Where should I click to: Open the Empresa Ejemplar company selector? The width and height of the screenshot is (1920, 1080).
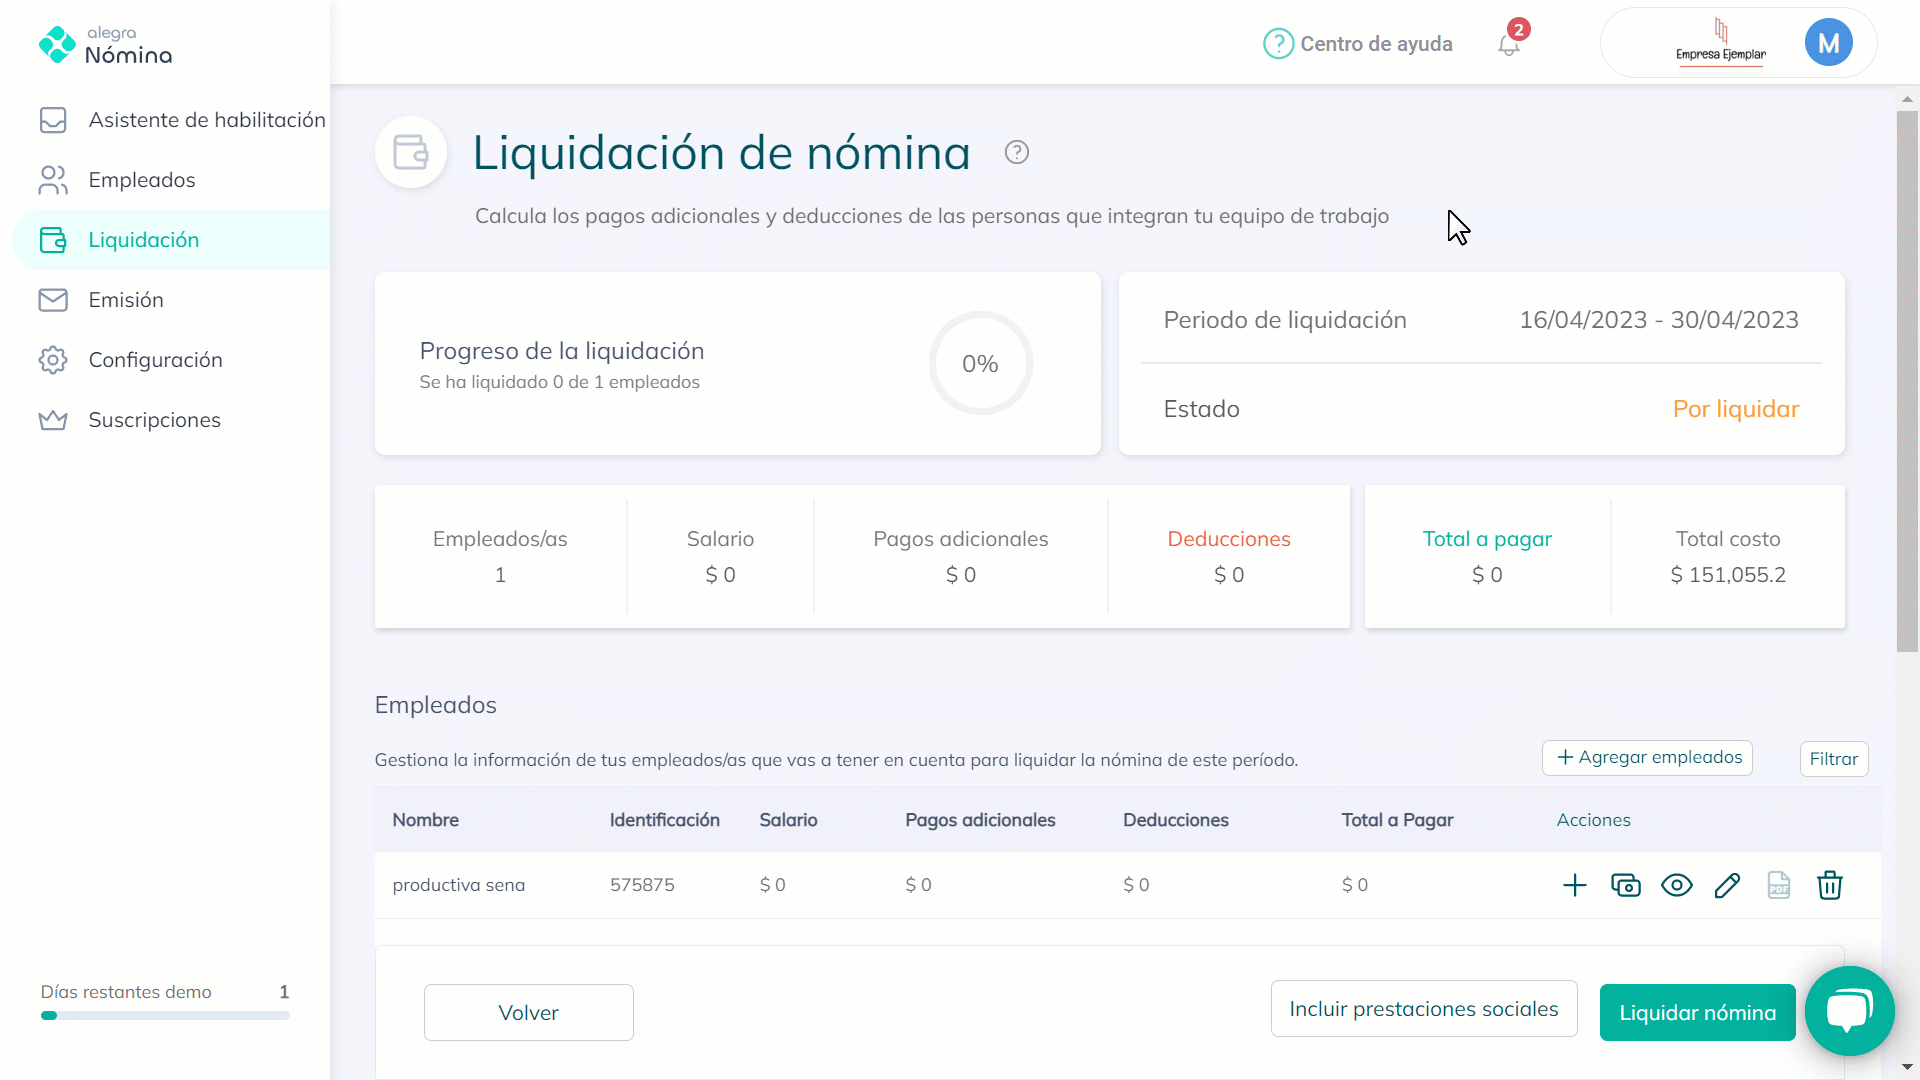1722,42
